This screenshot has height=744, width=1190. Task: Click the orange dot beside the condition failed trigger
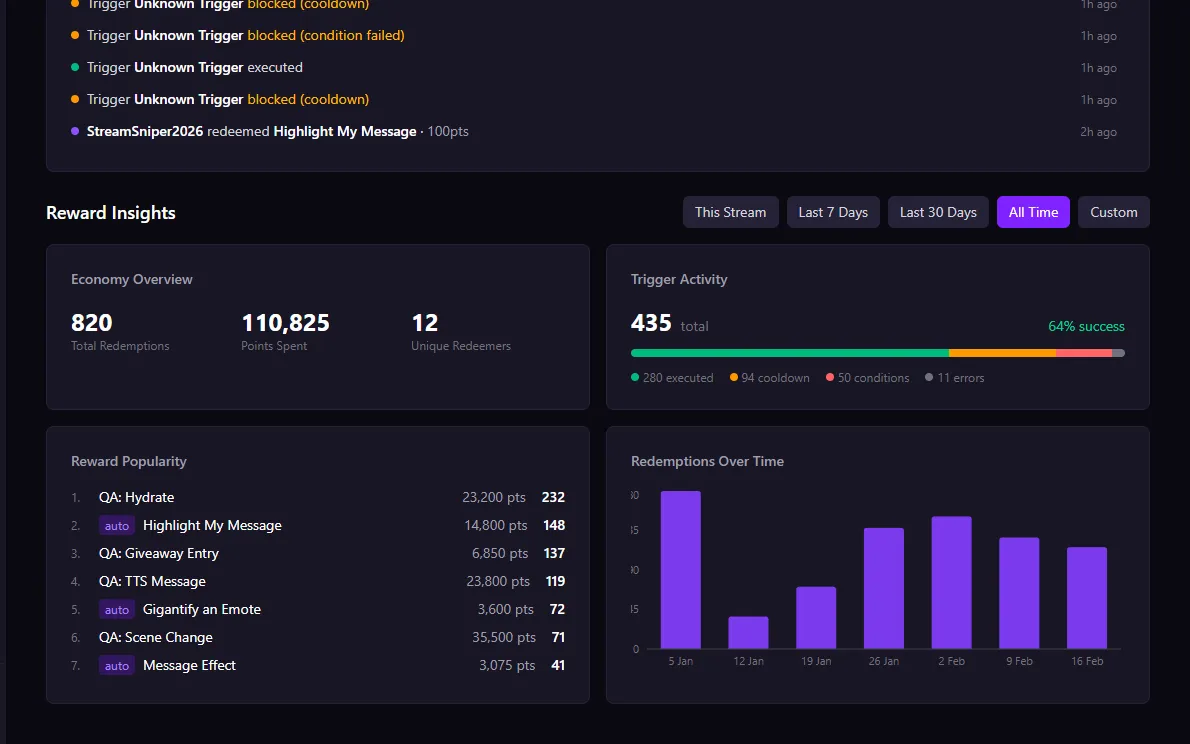tap(73, 36)
